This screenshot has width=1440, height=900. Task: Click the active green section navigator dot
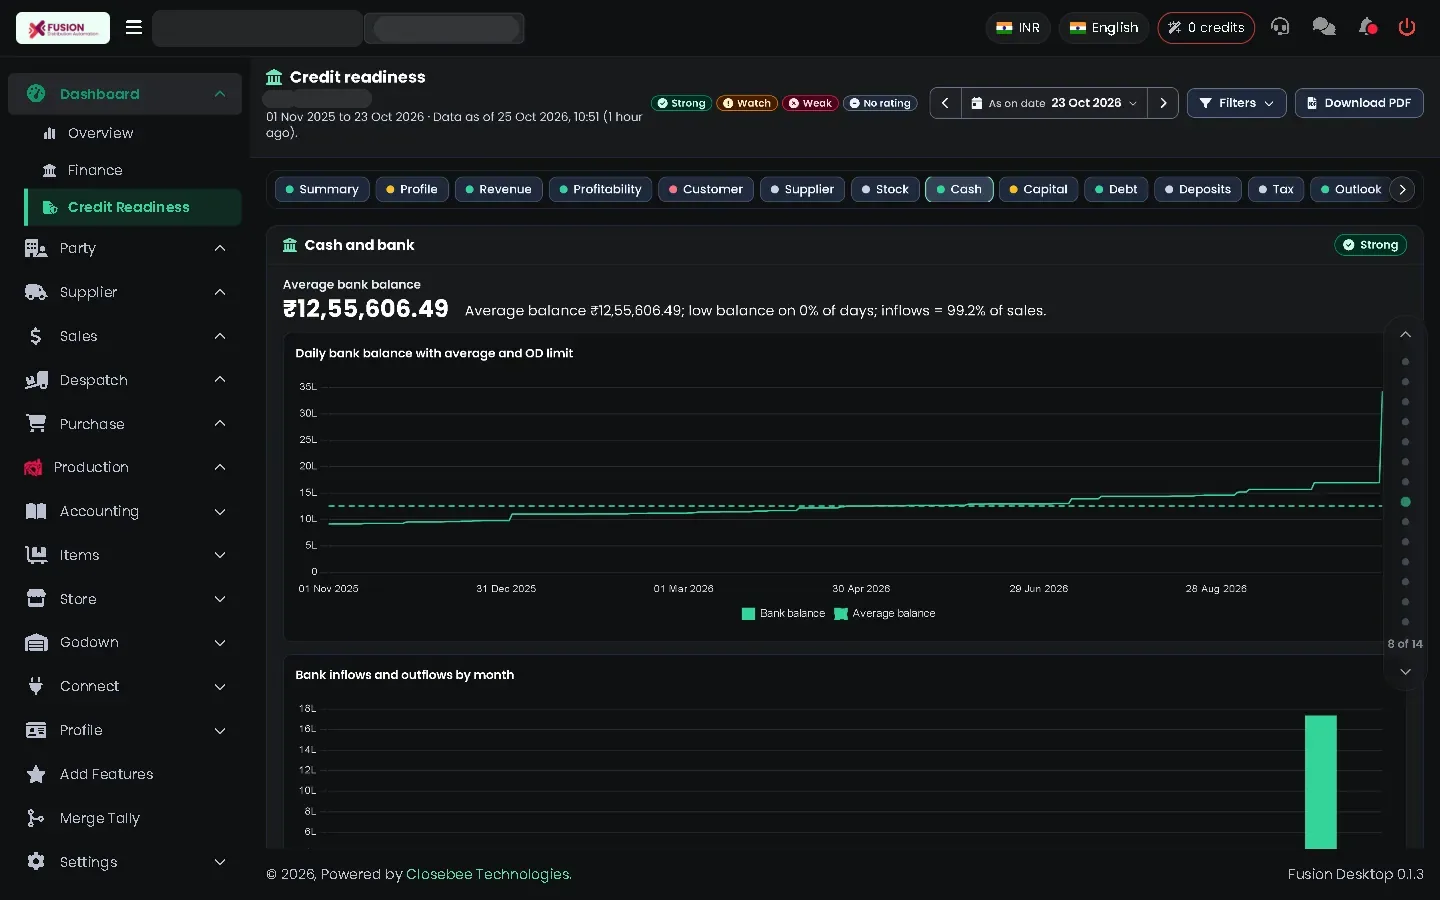[1406, 502]
